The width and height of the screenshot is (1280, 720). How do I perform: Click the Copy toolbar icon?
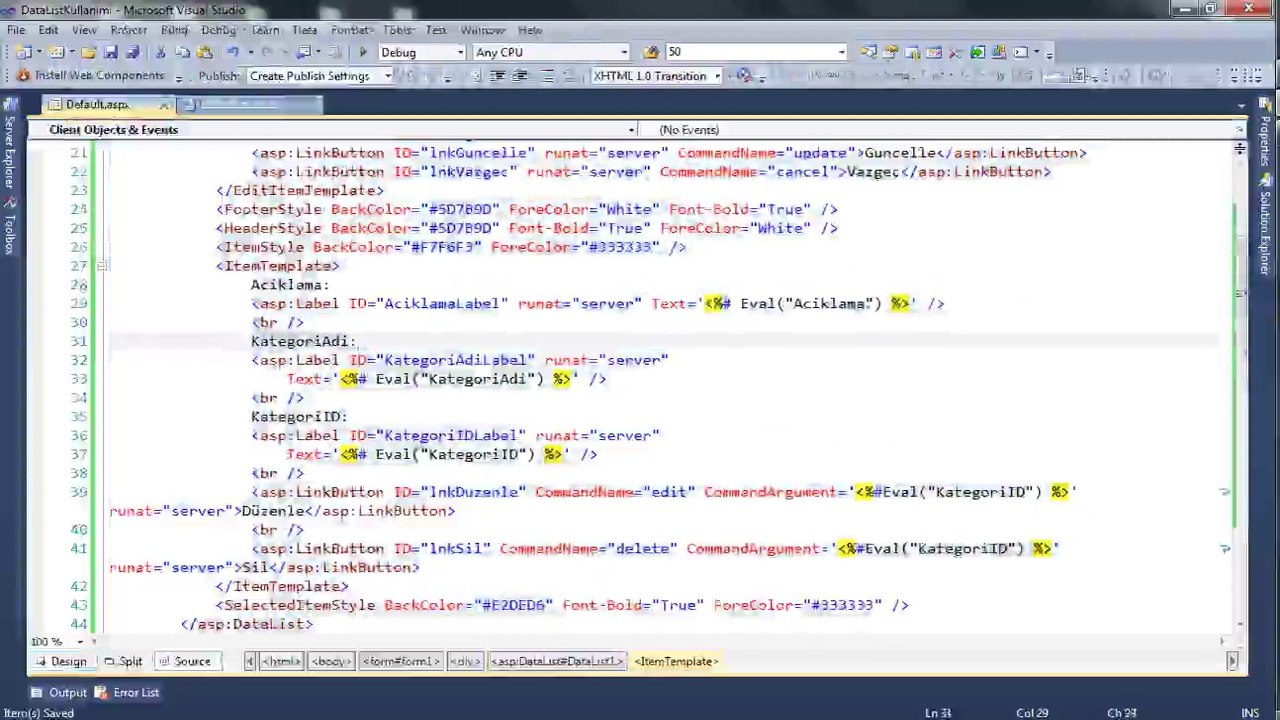183,52
